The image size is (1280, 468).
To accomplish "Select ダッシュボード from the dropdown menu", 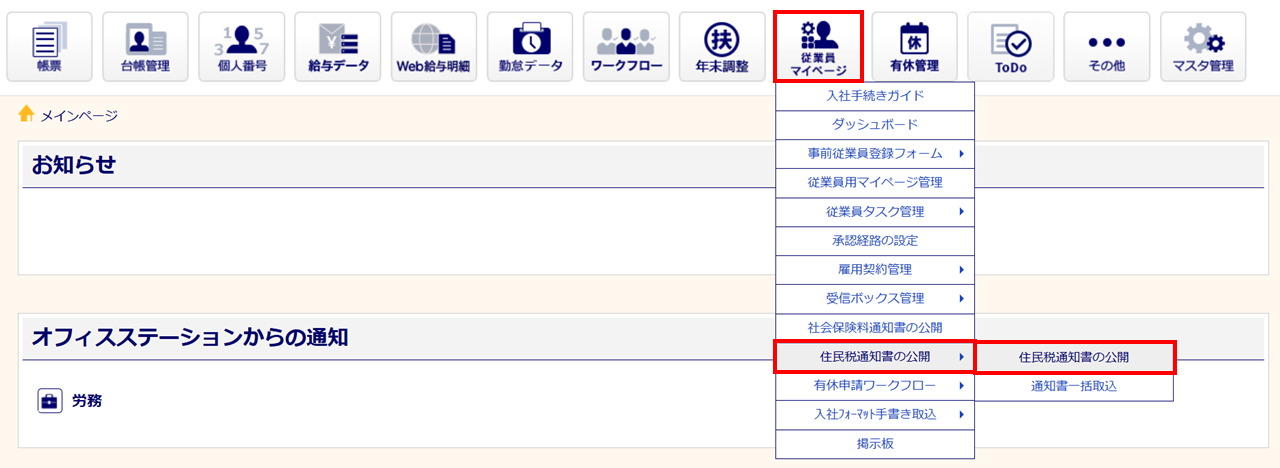I will pyautogui.click(x=875, y=125).
